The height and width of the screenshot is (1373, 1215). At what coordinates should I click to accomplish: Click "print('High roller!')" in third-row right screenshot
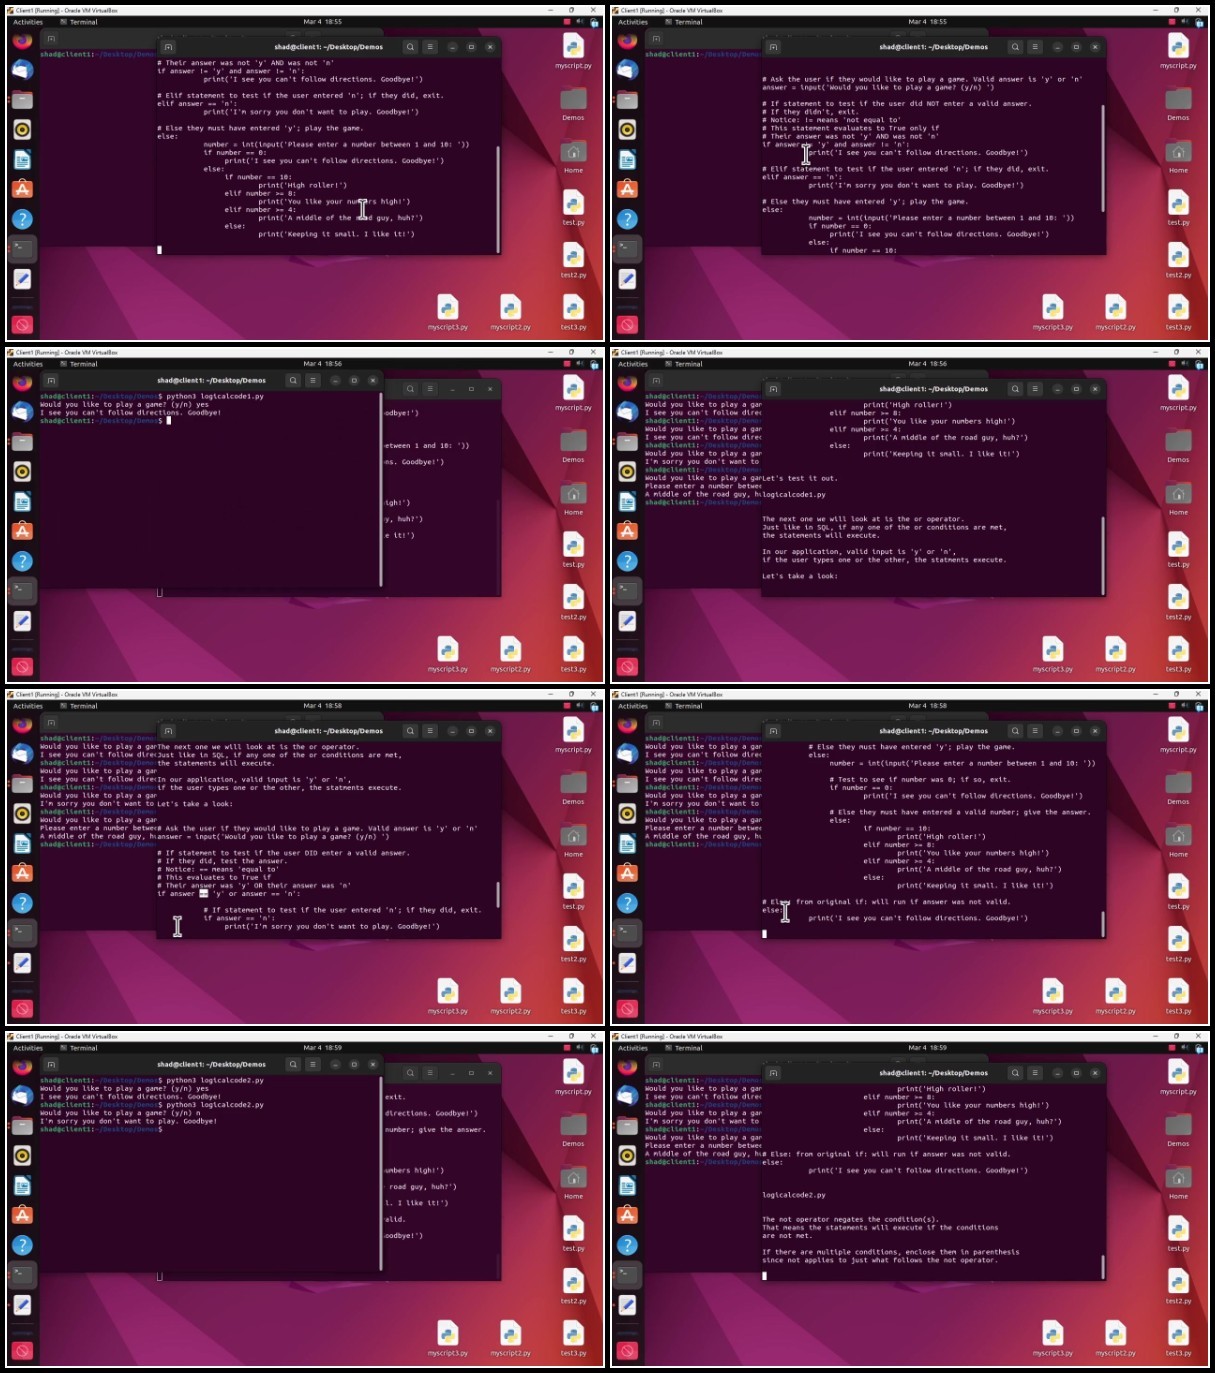pyautogui.click(x=941, y=837)
